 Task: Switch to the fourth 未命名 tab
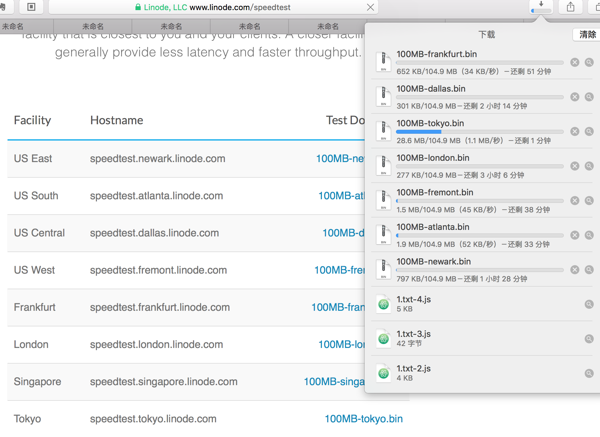pyautogui.click(x=249, y=26)
